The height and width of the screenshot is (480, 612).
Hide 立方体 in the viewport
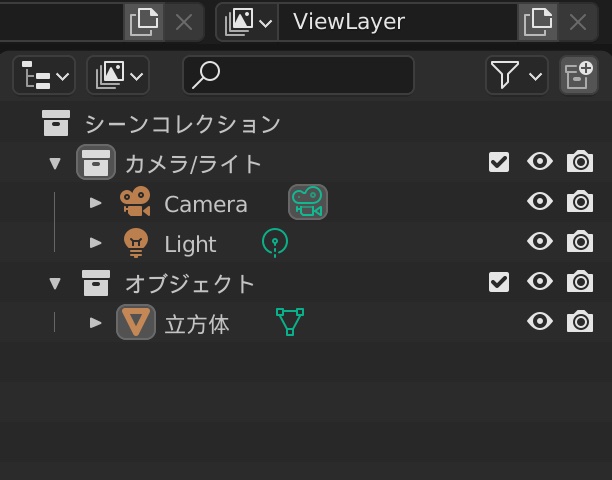click(x=540, y=322)
